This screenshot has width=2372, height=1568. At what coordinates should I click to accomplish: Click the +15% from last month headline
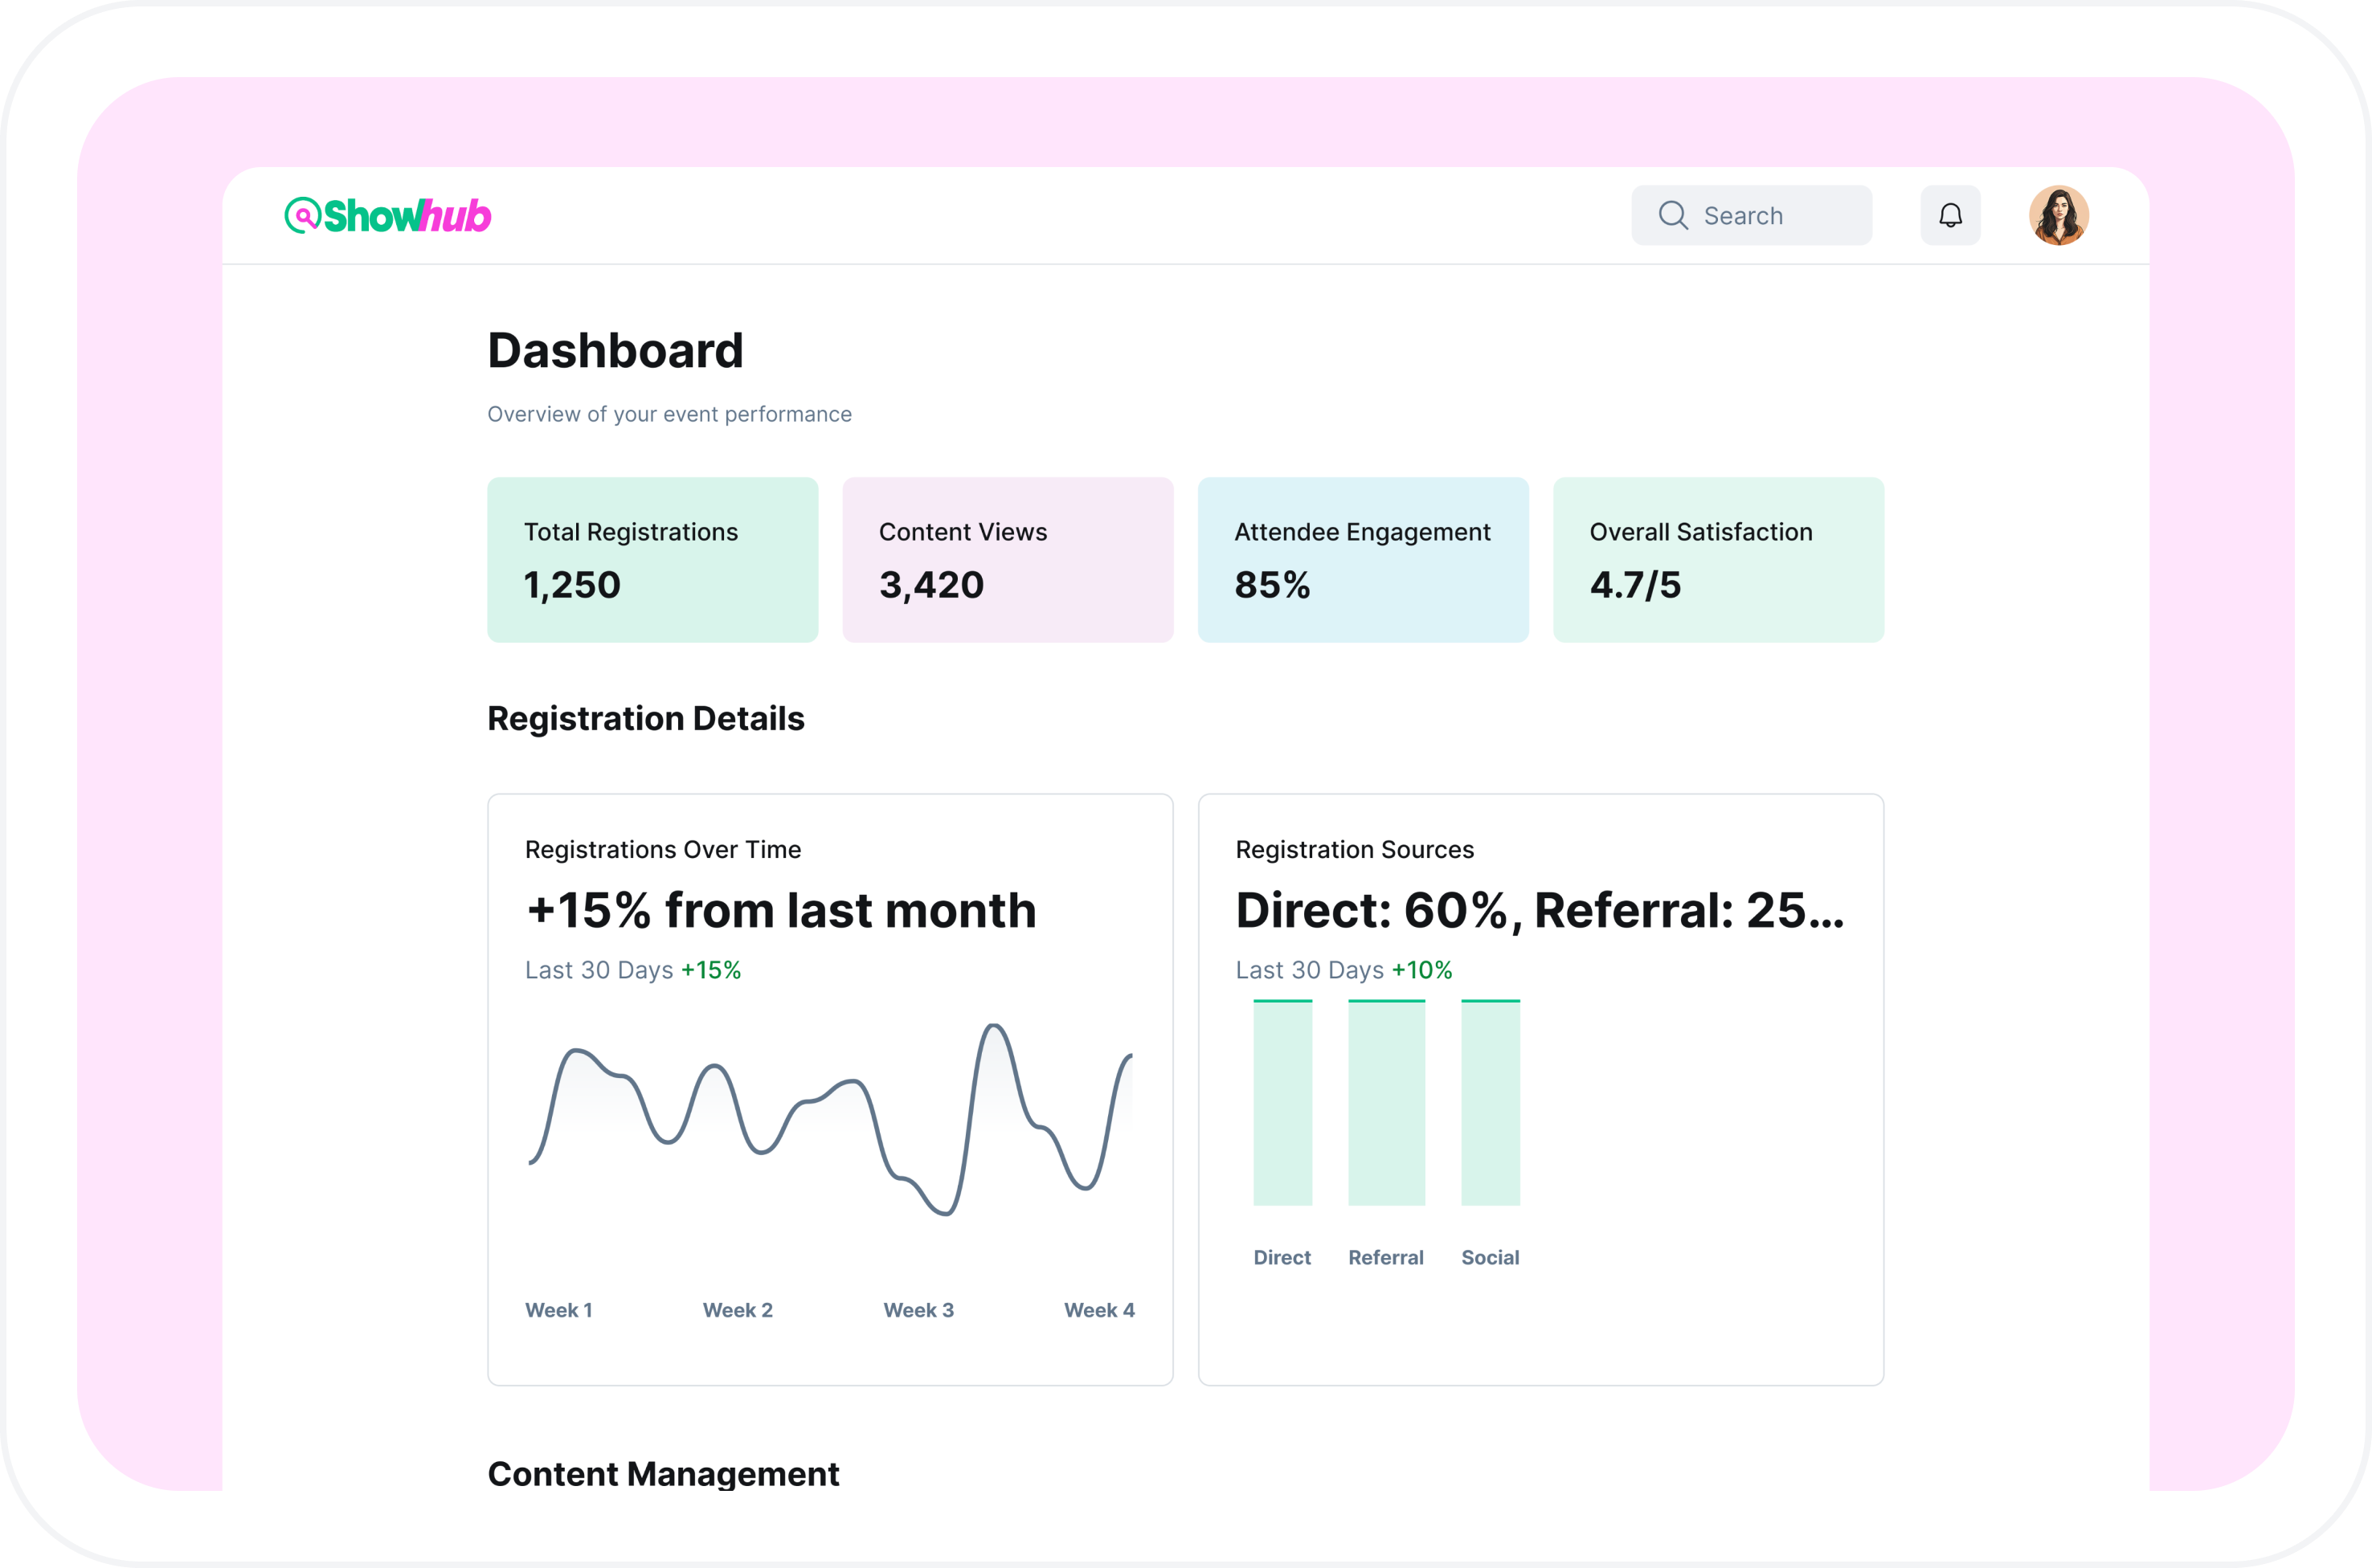tap(781, 910)
